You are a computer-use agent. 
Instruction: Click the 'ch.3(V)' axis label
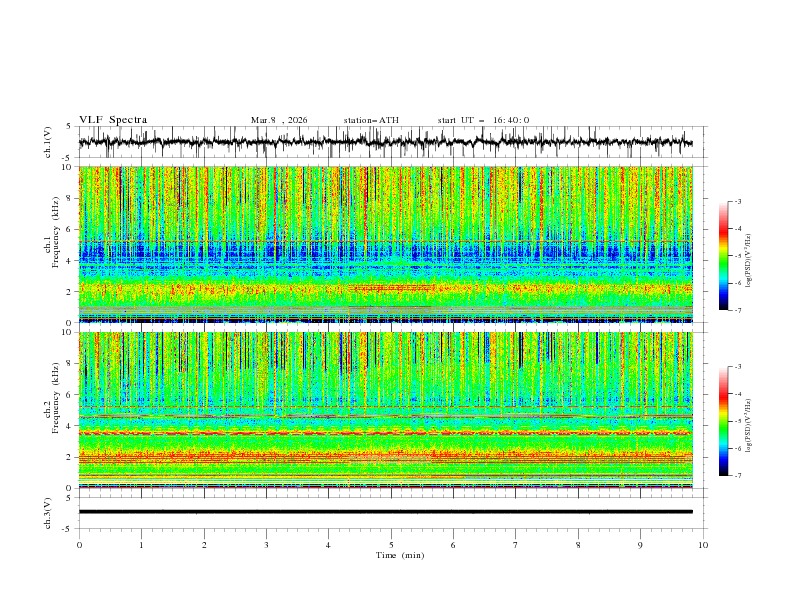(48, 513)
